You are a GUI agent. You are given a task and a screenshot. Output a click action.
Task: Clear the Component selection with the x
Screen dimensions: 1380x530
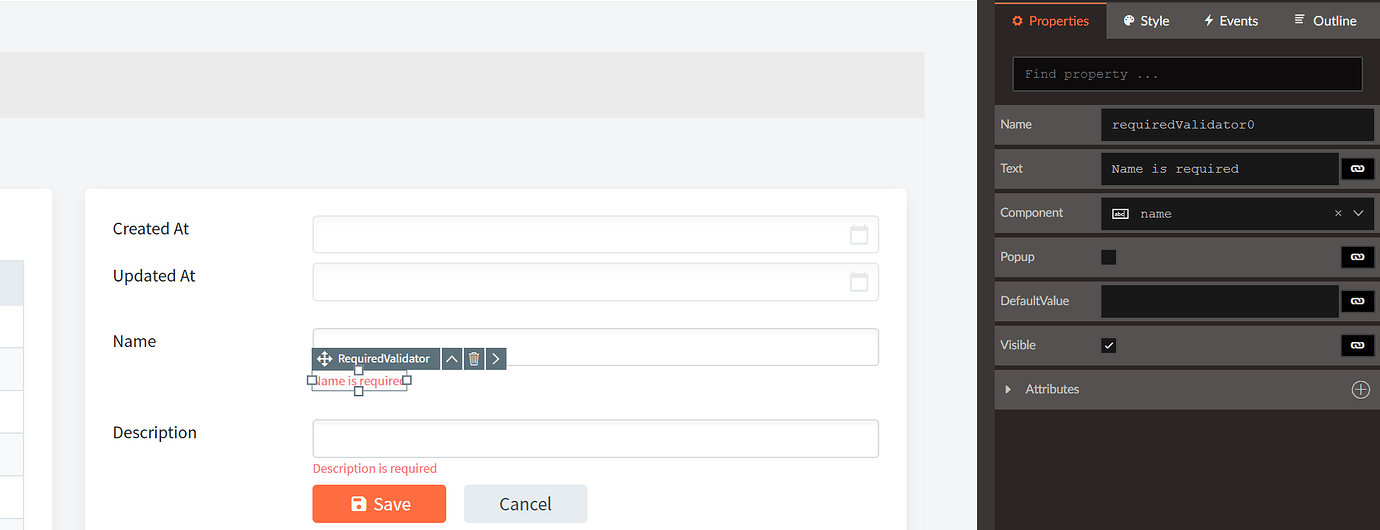tap(1338, 213)
